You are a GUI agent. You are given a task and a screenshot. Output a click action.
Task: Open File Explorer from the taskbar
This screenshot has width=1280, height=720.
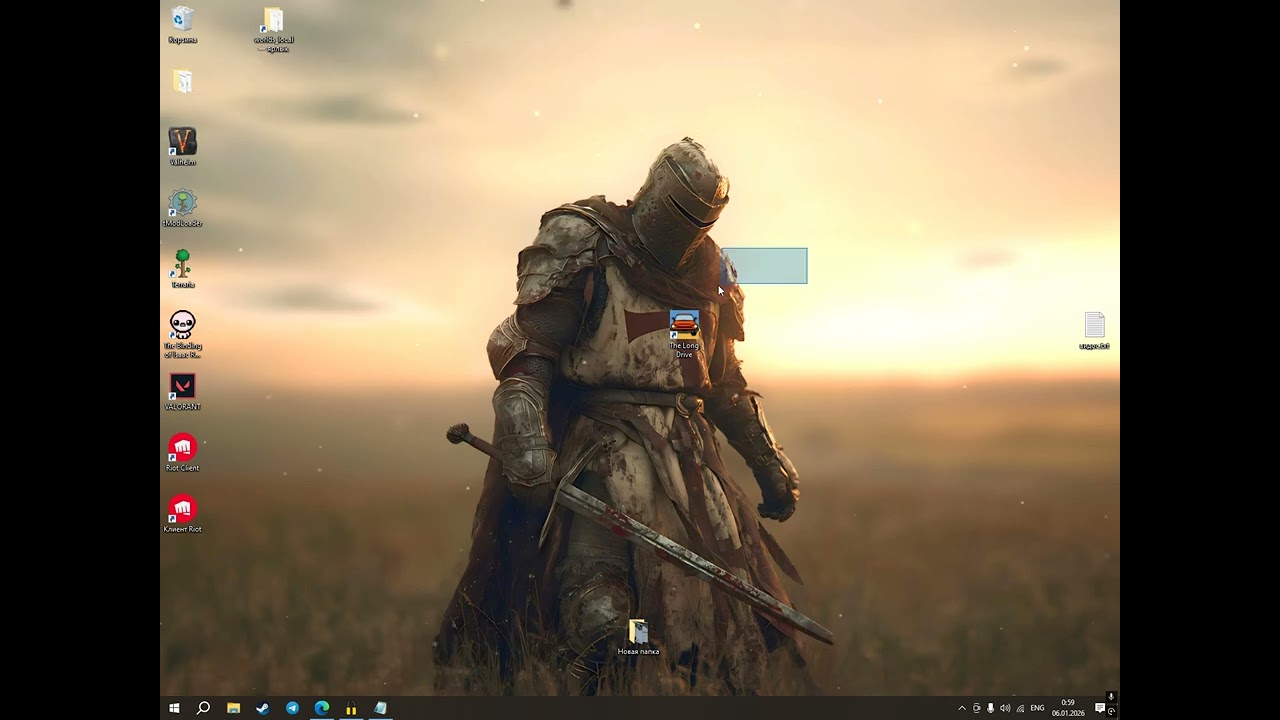(233, 708)
